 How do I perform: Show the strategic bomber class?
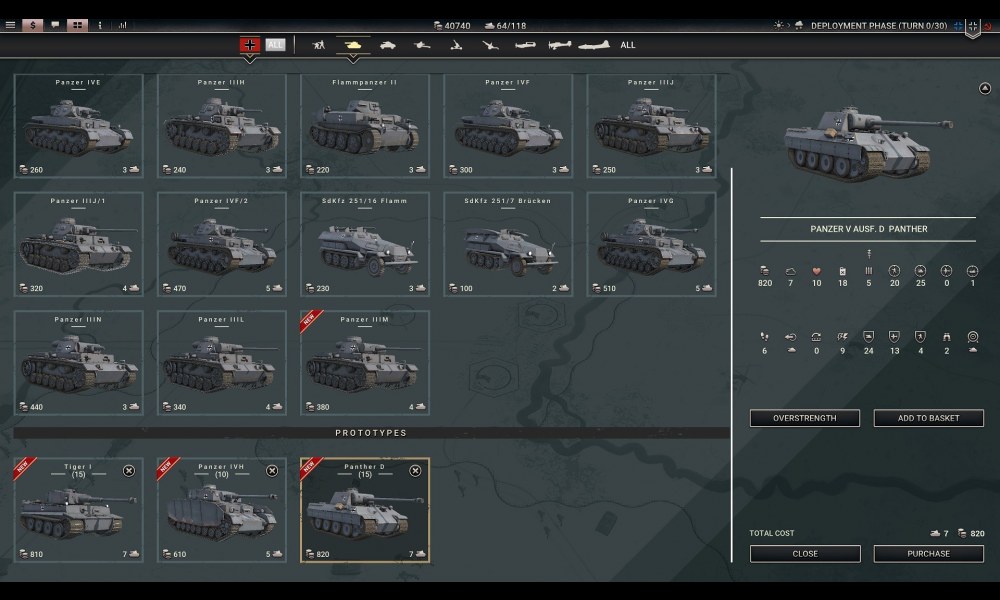(x=594, y=45)
